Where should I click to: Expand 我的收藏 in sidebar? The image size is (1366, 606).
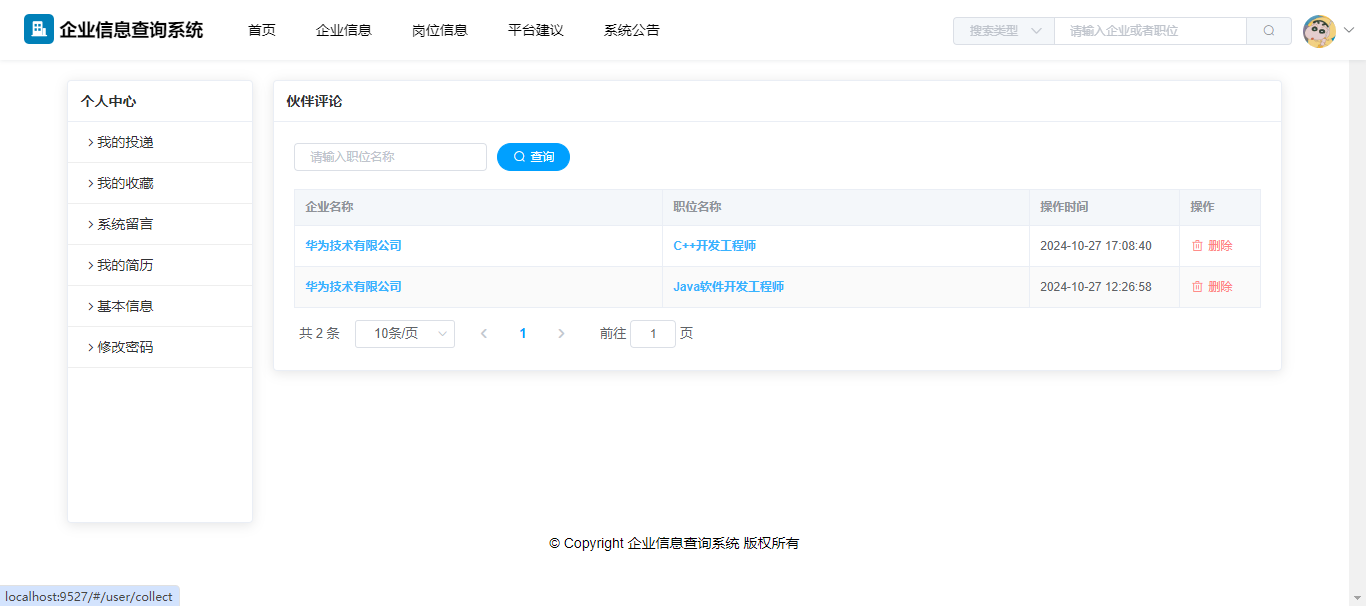(125, 184)
